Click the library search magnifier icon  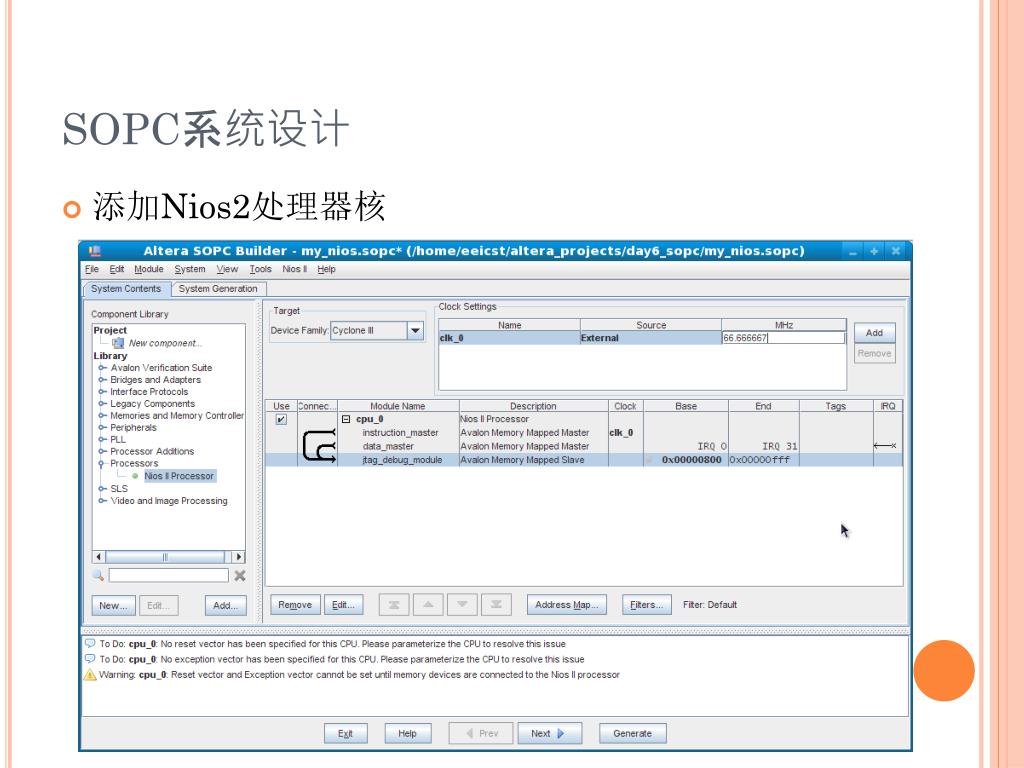tap(98, 575)
